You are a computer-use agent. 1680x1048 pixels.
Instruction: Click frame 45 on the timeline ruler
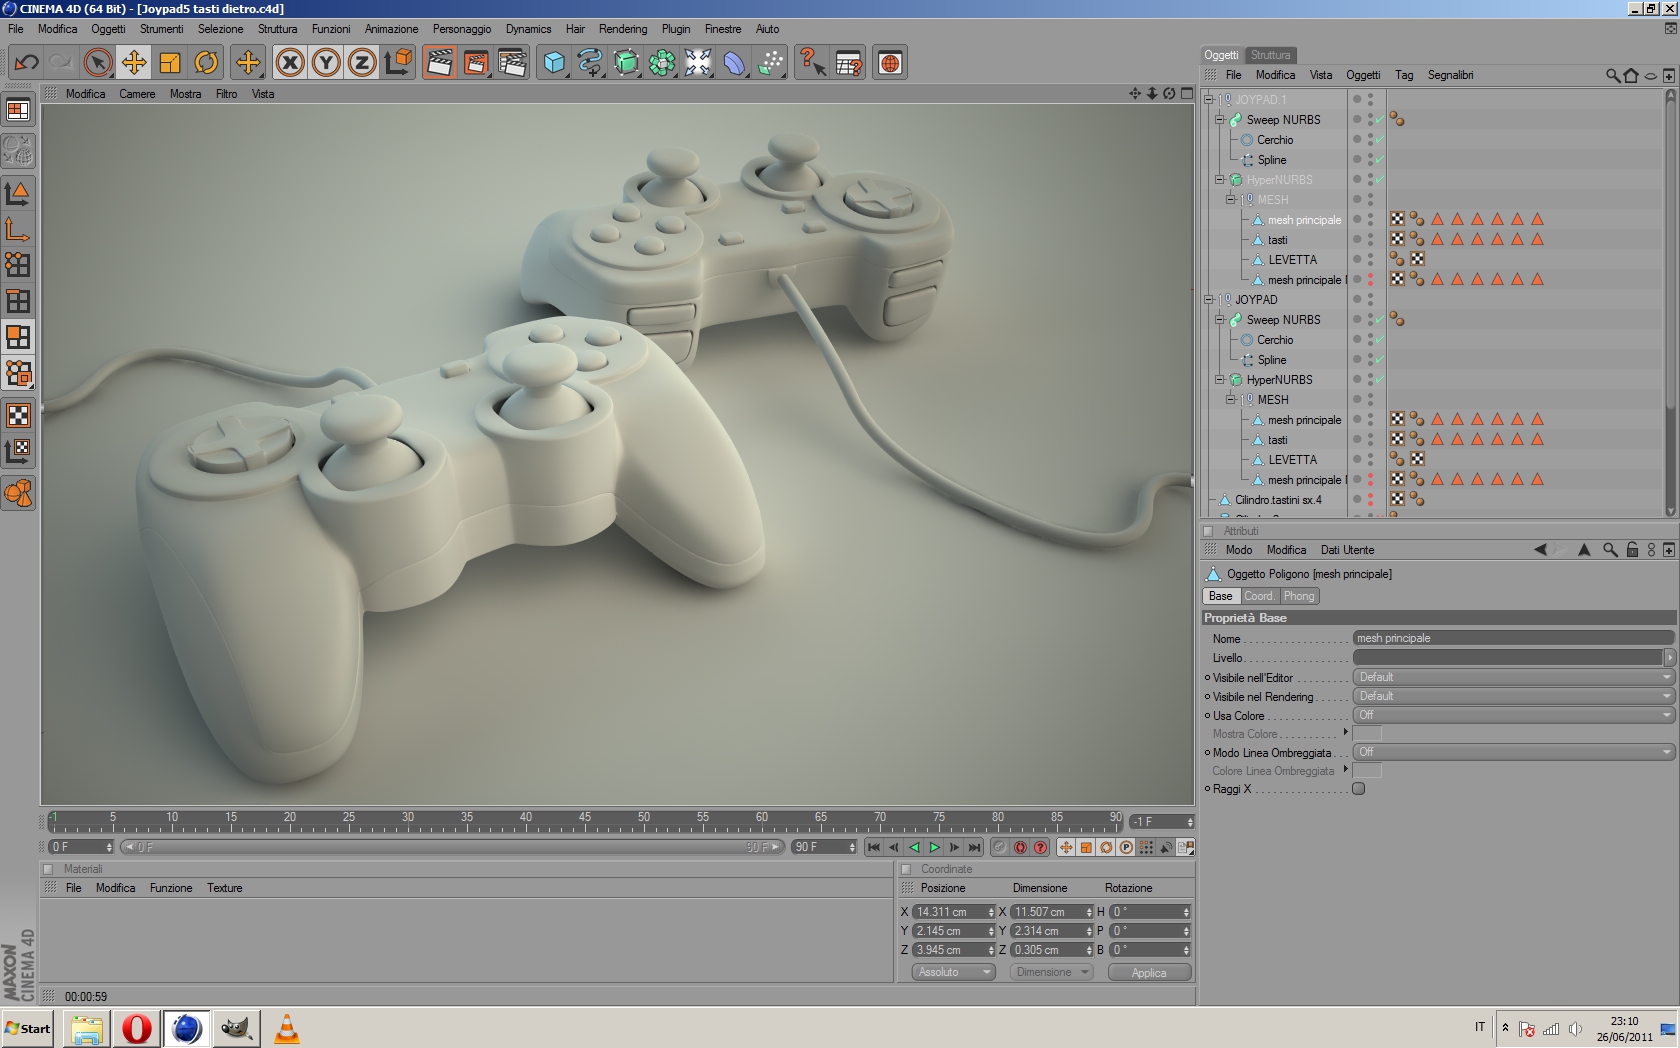[x=585, y=818]
